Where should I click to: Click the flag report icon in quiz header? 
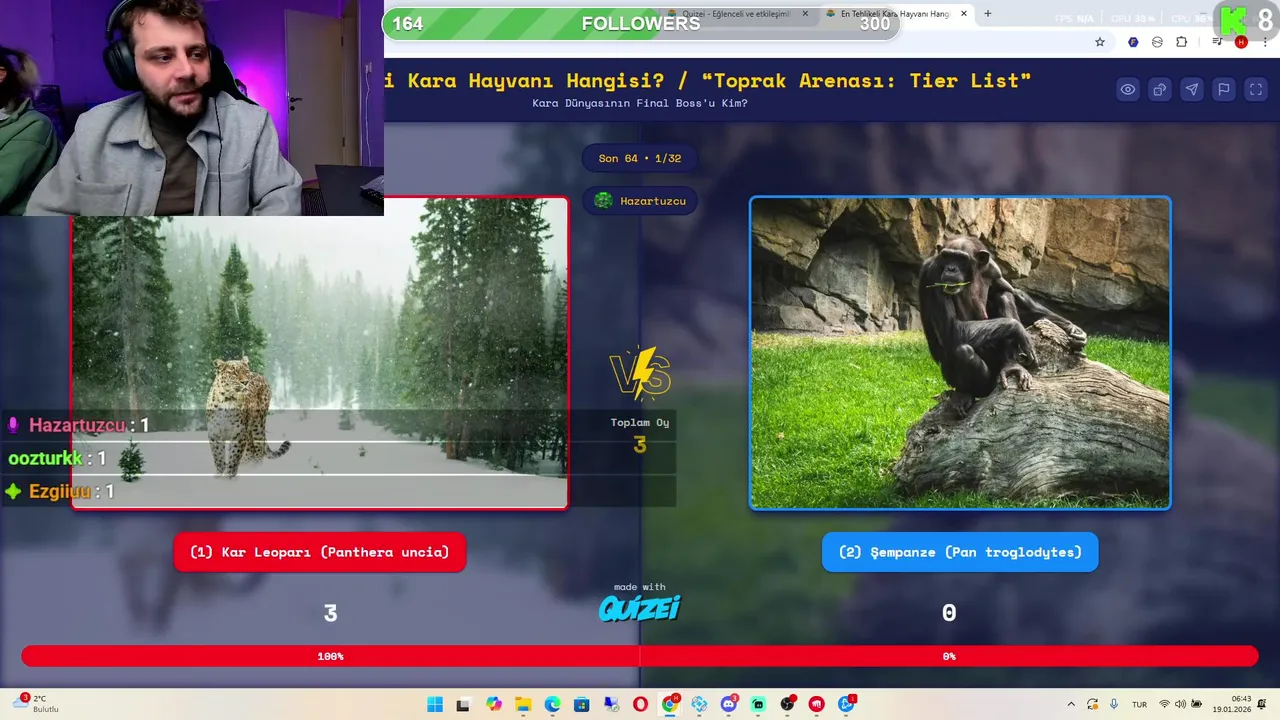point(1224,89)
